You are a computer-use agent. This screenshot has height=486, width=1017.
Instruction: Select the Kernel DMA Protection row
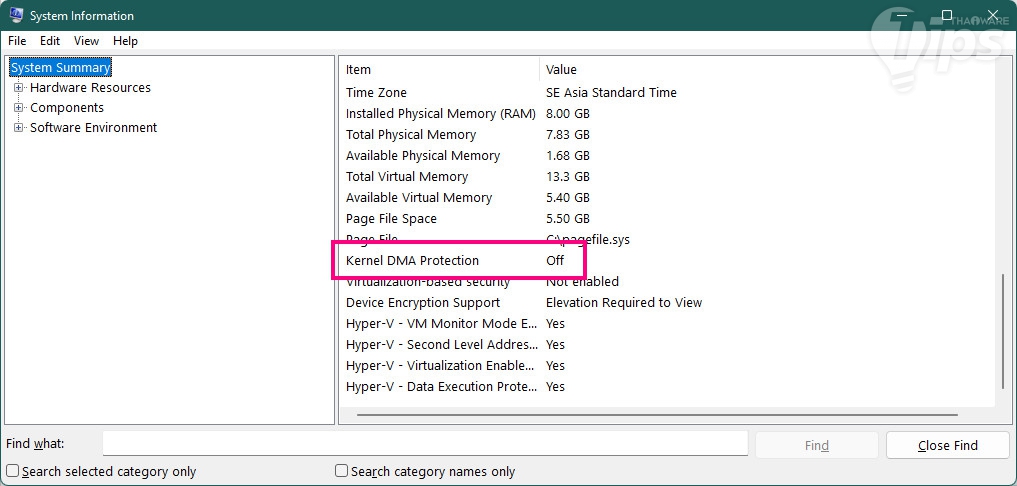(x=412, y=261)
